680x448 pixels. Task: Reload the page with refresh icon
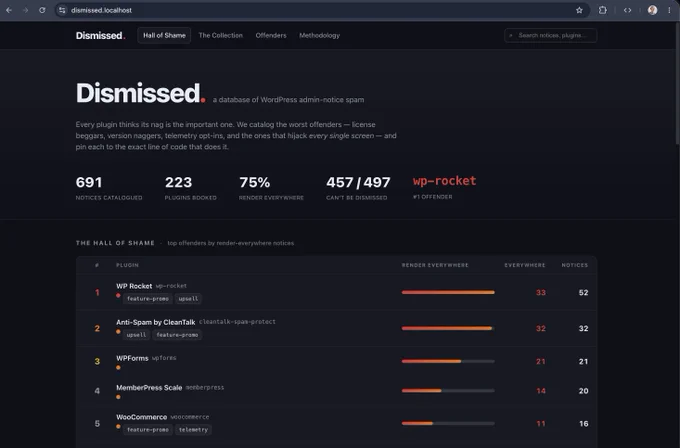(x=42, y=10)
